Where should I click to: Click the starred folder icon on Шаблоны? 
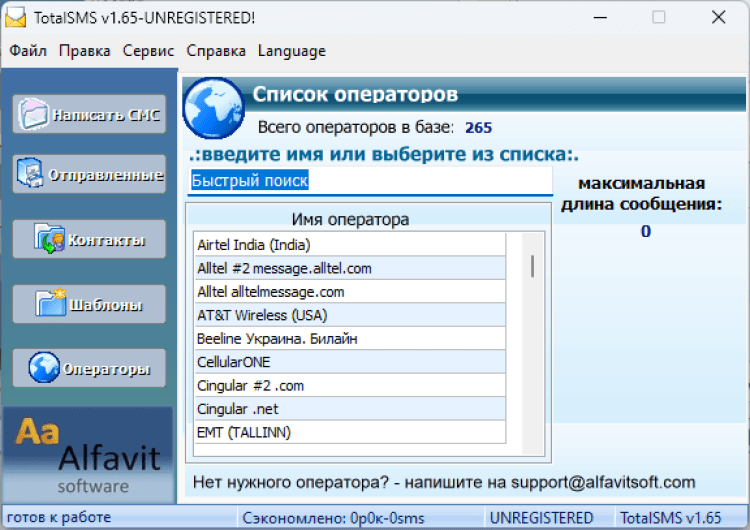pos(51,302)
